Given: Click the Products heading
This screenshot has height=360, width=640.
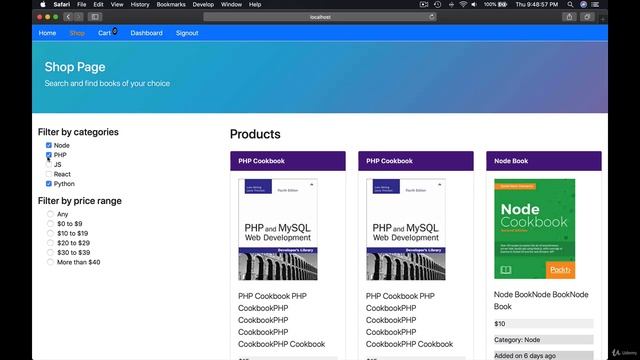Looking at the screenshot, I should click(x=255, y=134).
